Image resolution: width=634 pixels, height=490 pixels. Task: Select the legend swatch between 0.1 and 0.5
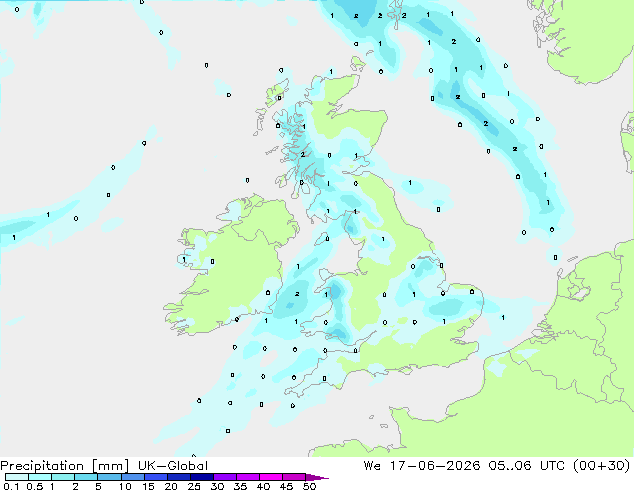[x=17, y=477]
